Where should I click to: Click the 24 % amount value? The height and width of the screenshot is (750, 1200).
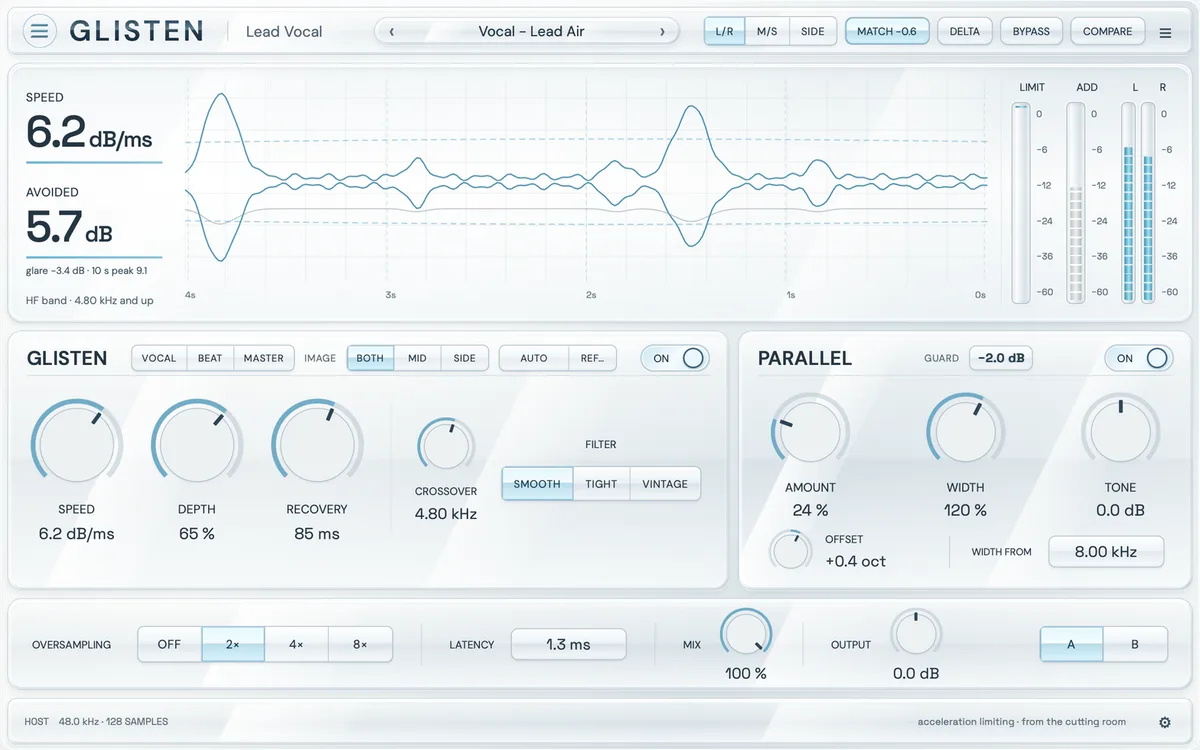pos(810,510)
